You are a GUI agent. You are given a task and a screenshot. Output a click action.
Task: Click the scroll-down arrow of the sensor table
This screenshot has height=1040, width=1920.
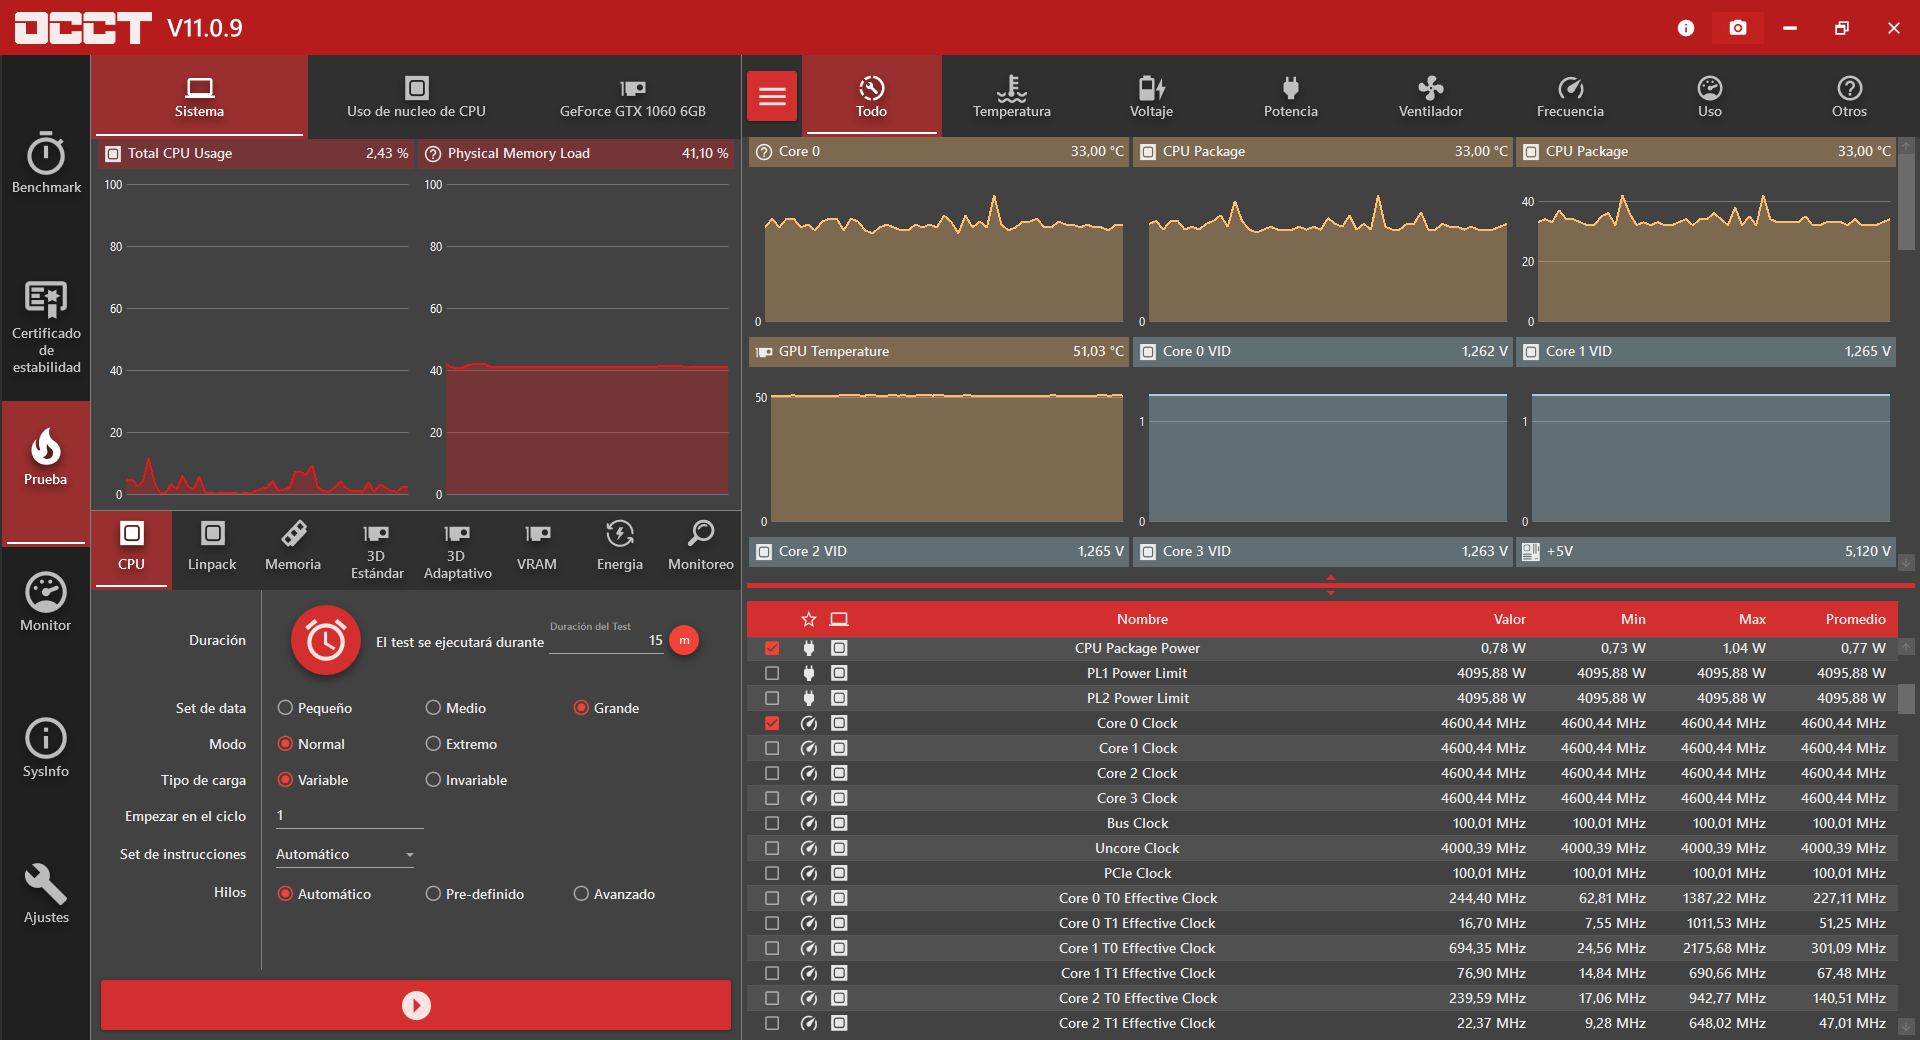tap(1907, 1026)
